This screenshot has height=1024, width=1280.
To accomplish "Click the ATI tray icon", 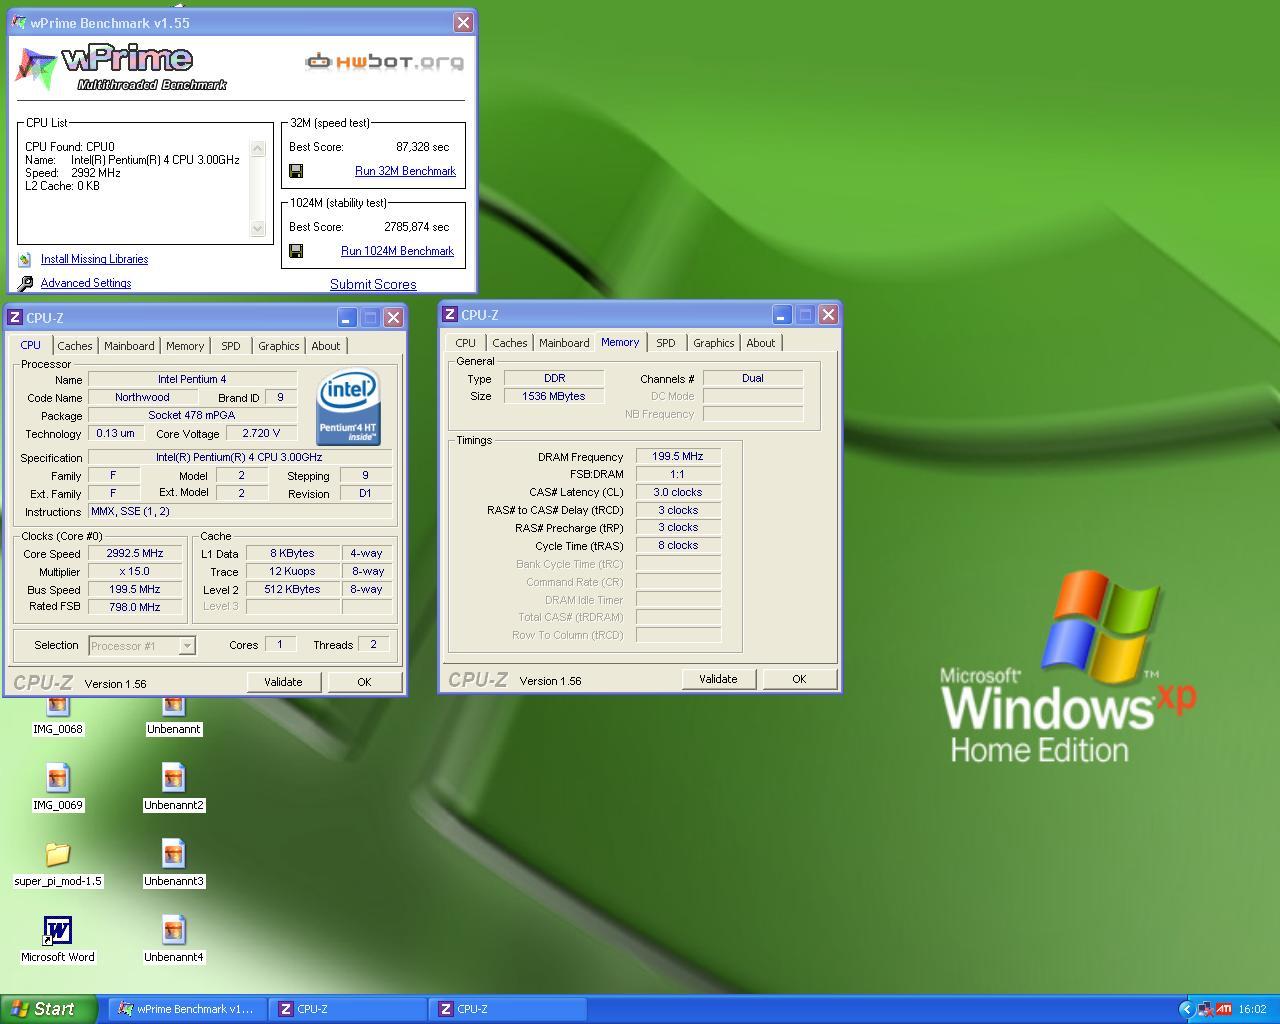I will point(1223,1009).
